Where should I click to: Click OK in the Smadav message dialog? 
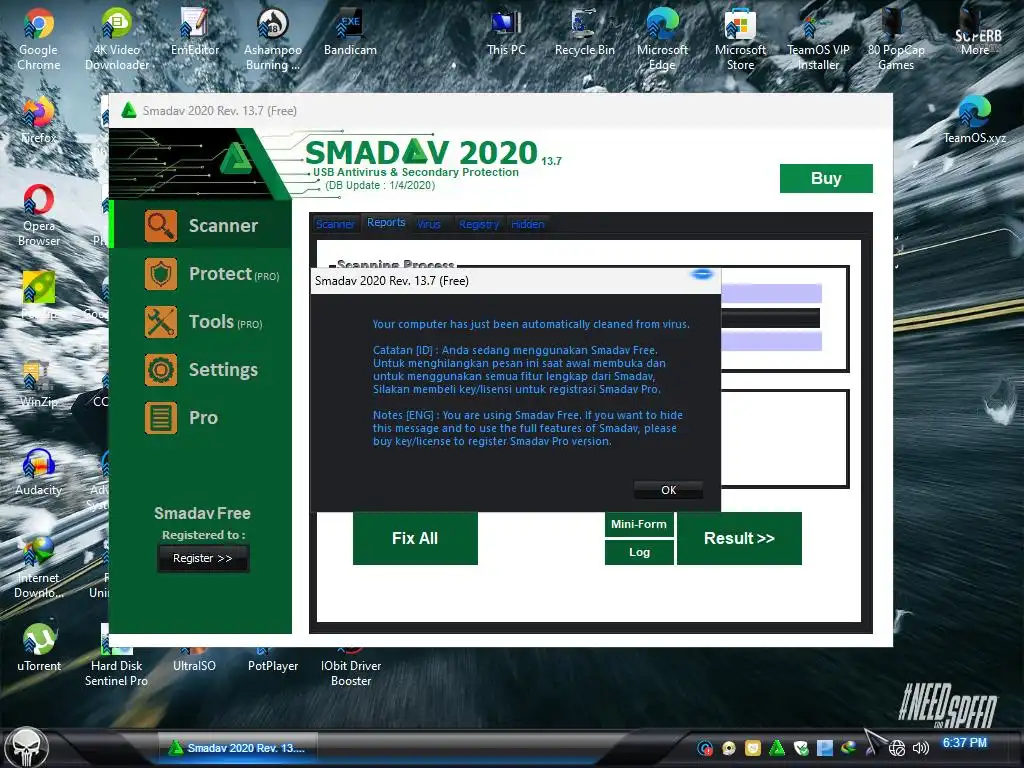(668, 490)
